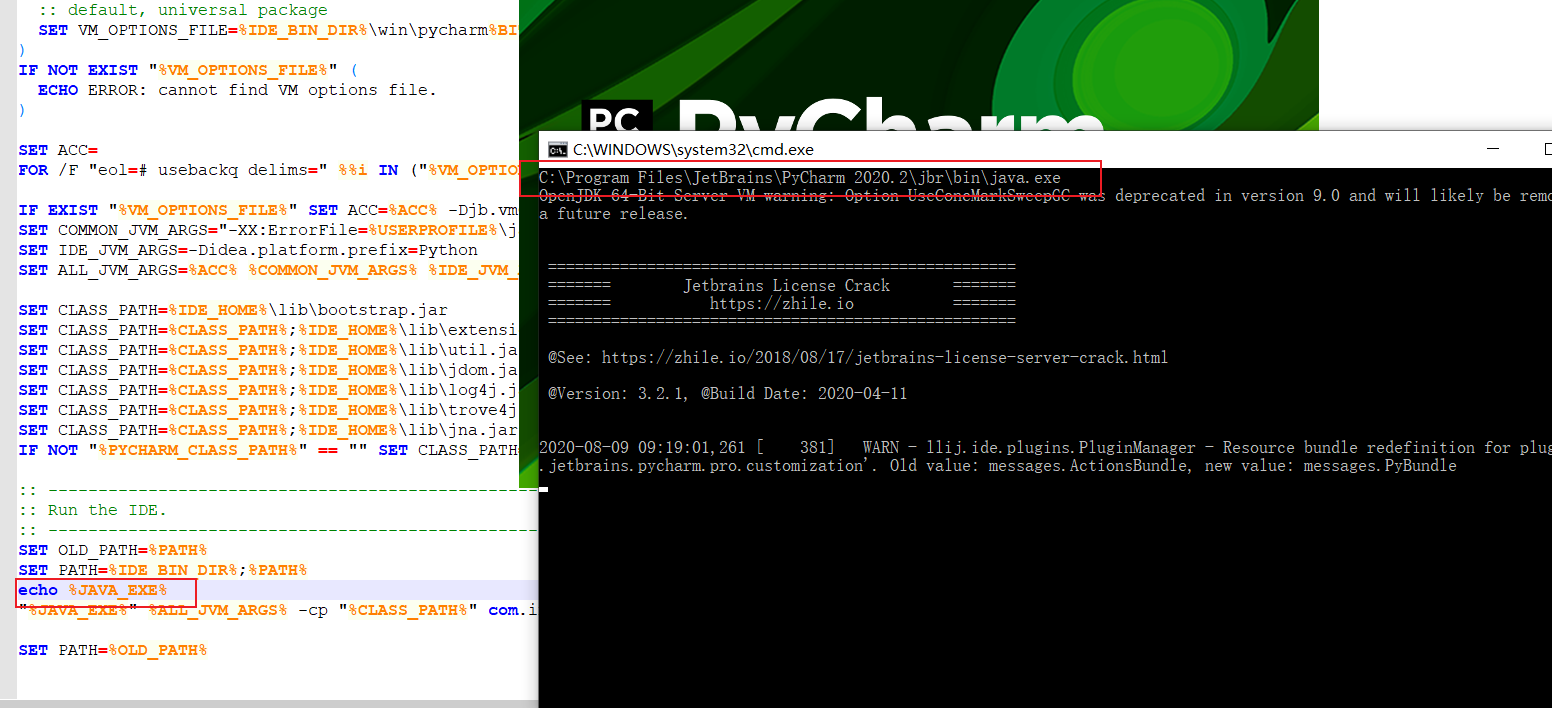Click the '@Version: 3.2.1' line in the console
Image resolution: width=1552 pixels, height=708 pixels.
(727, 394)
